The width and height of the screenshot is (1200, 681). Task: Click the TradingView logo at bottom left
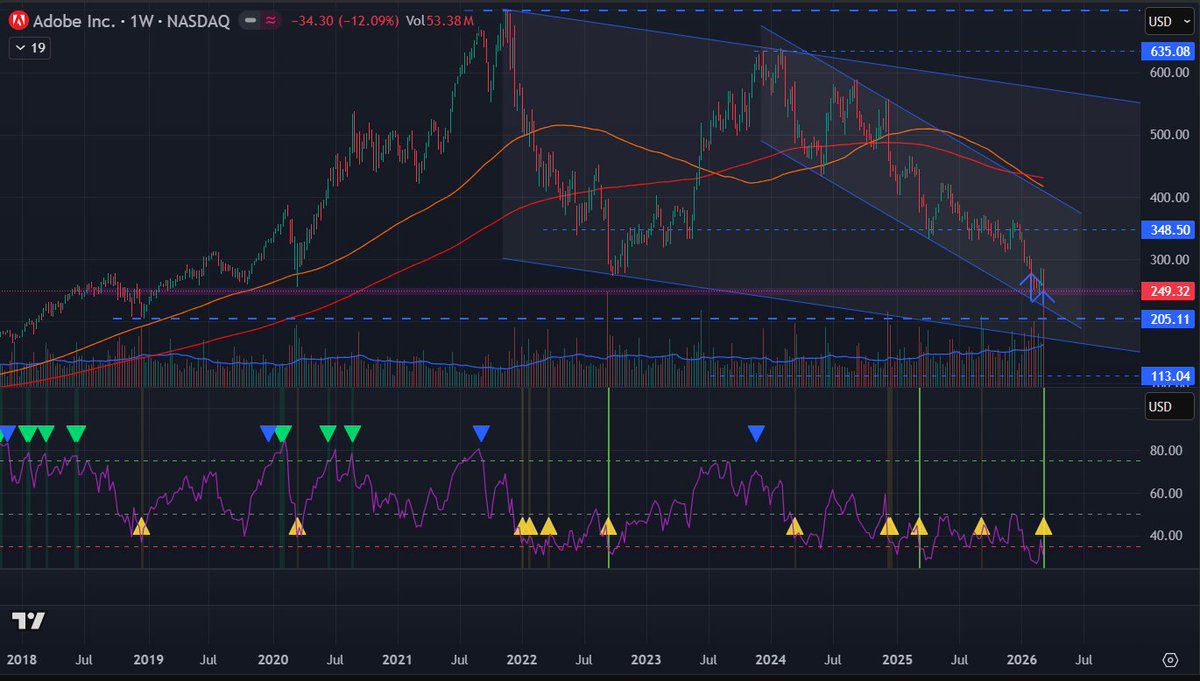point(29,620)
